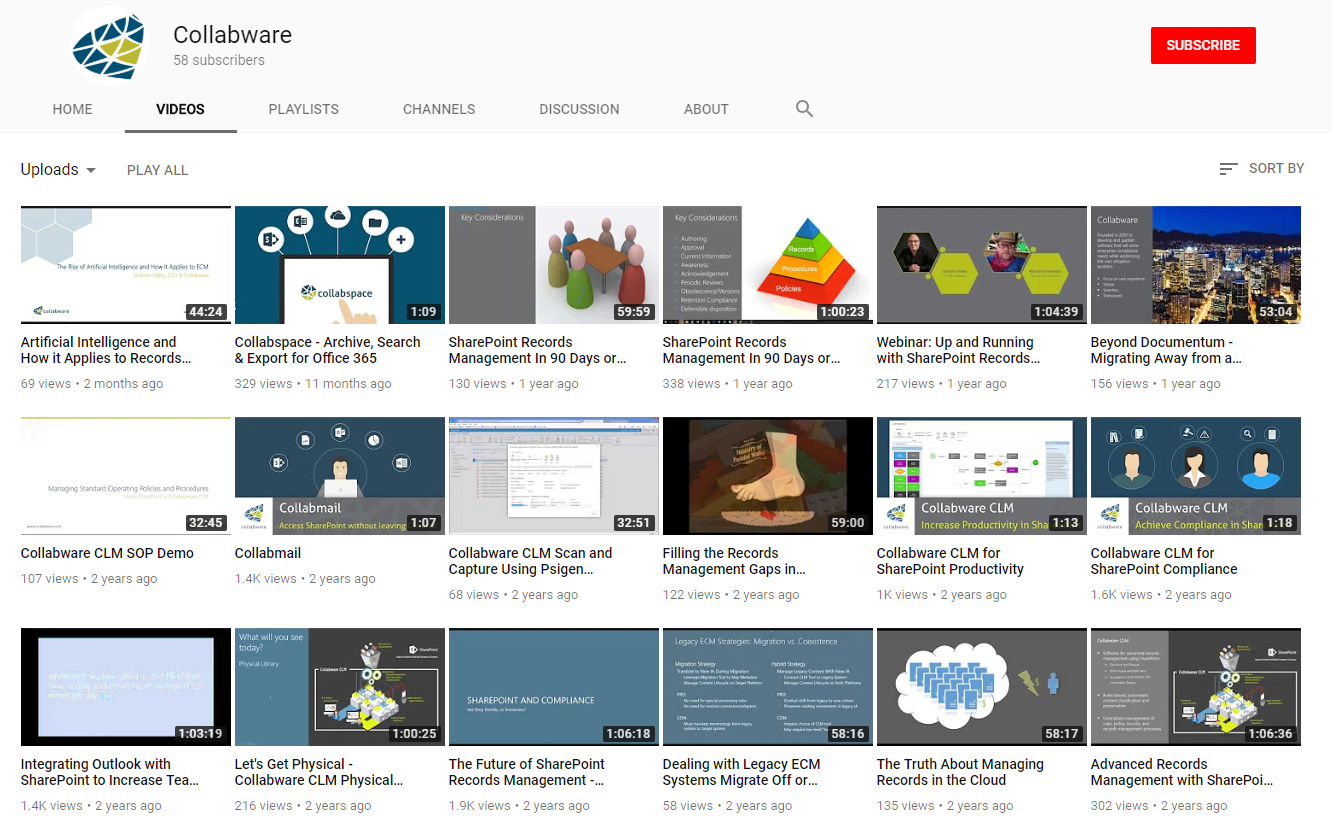Click the Sort By filter icon
1332x832 pixels.
1228,169
